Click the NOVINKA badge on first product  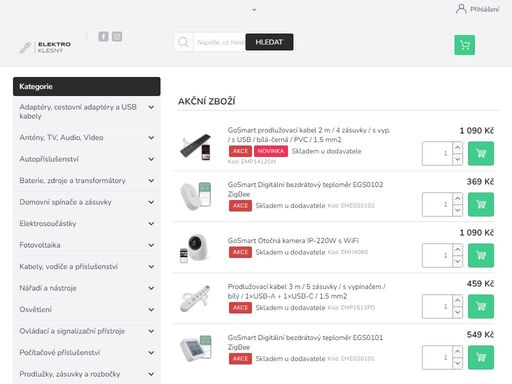click(x=271, y=151)
